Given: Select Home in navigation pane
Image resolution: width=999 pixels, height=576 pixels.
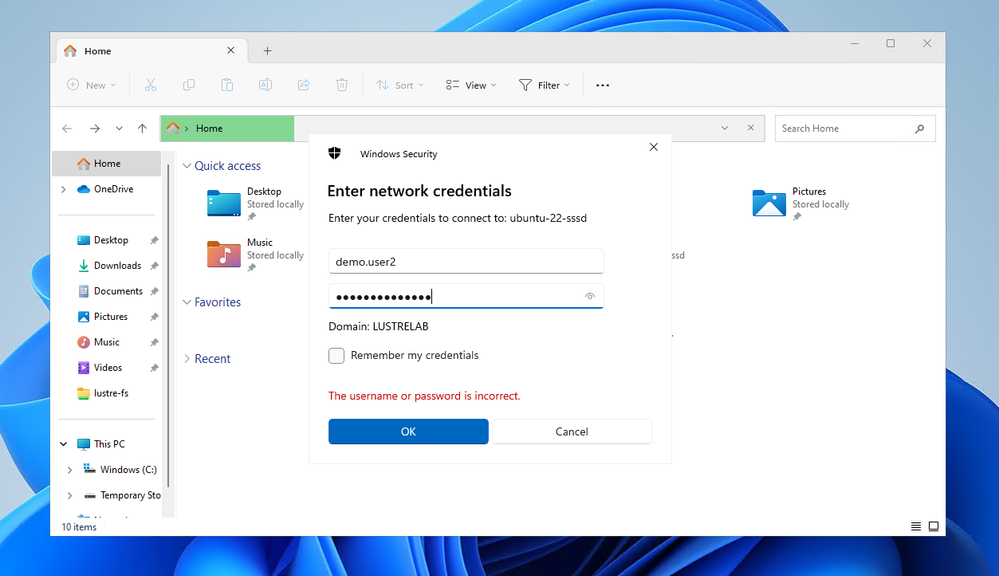Looking at the screenshot, I should pos(106,164).
